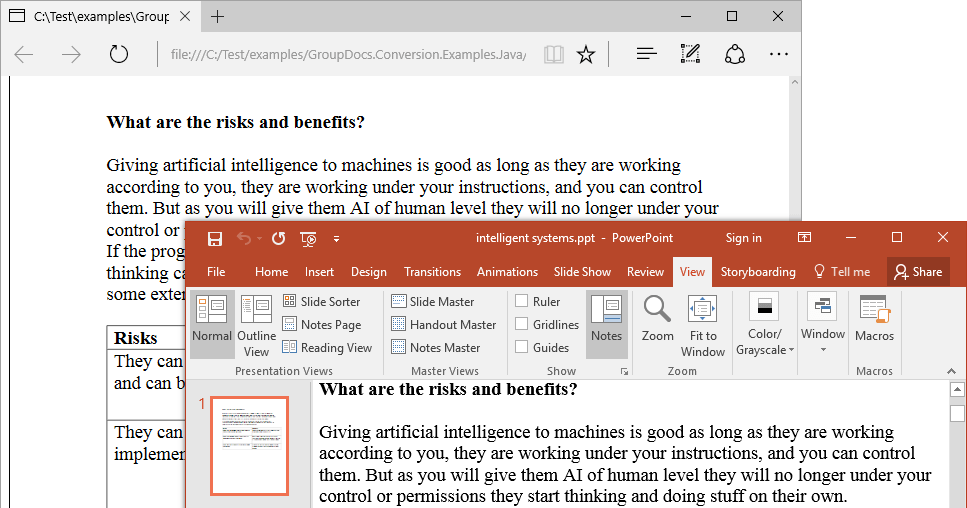This screenshot has height=508, width=967.
Task: Switch to Outline View
Action: pos(256,325)
